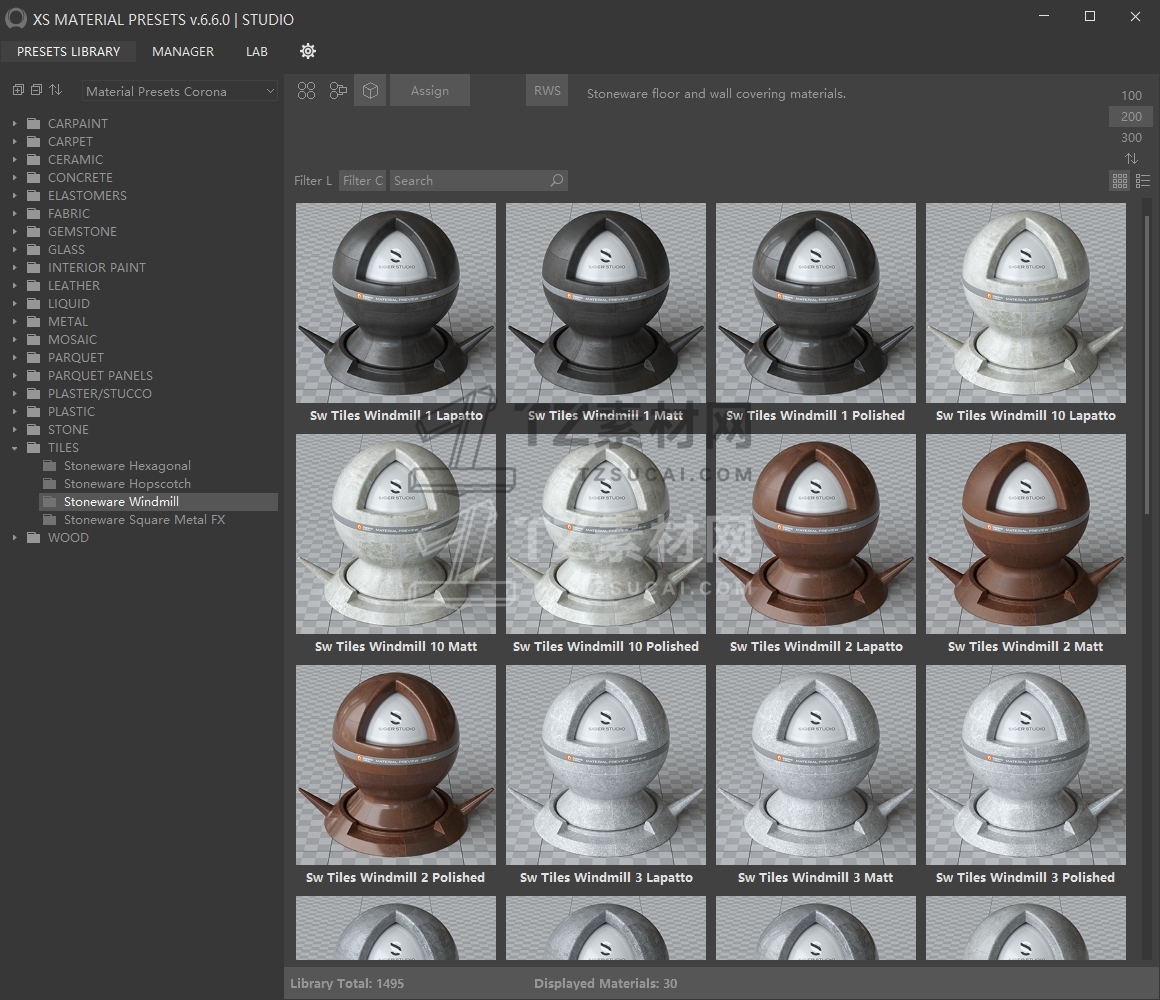Select the GEMSTONE category
Viewport: 1160px width, 1000px height.
pyautogui.click(x=82, y=232)
